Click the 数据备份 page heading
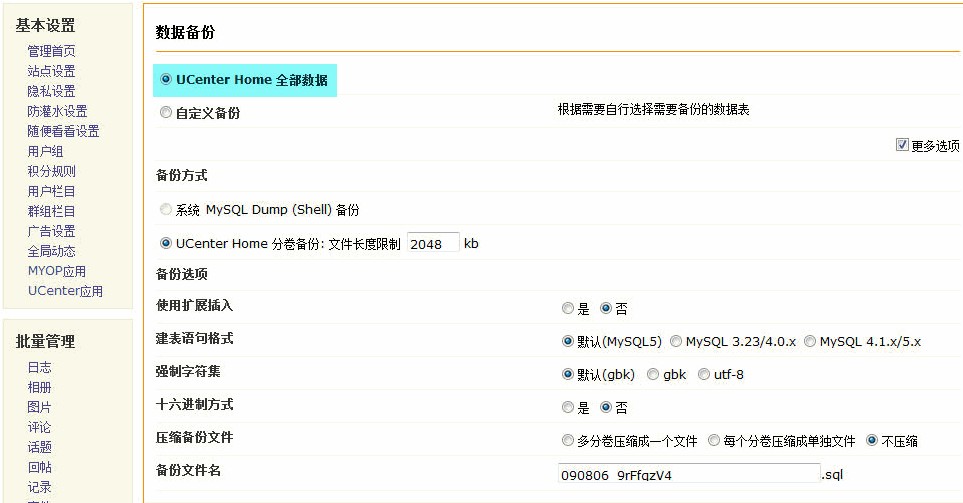This screenshot has height=503, width=963. pos(185,33)
